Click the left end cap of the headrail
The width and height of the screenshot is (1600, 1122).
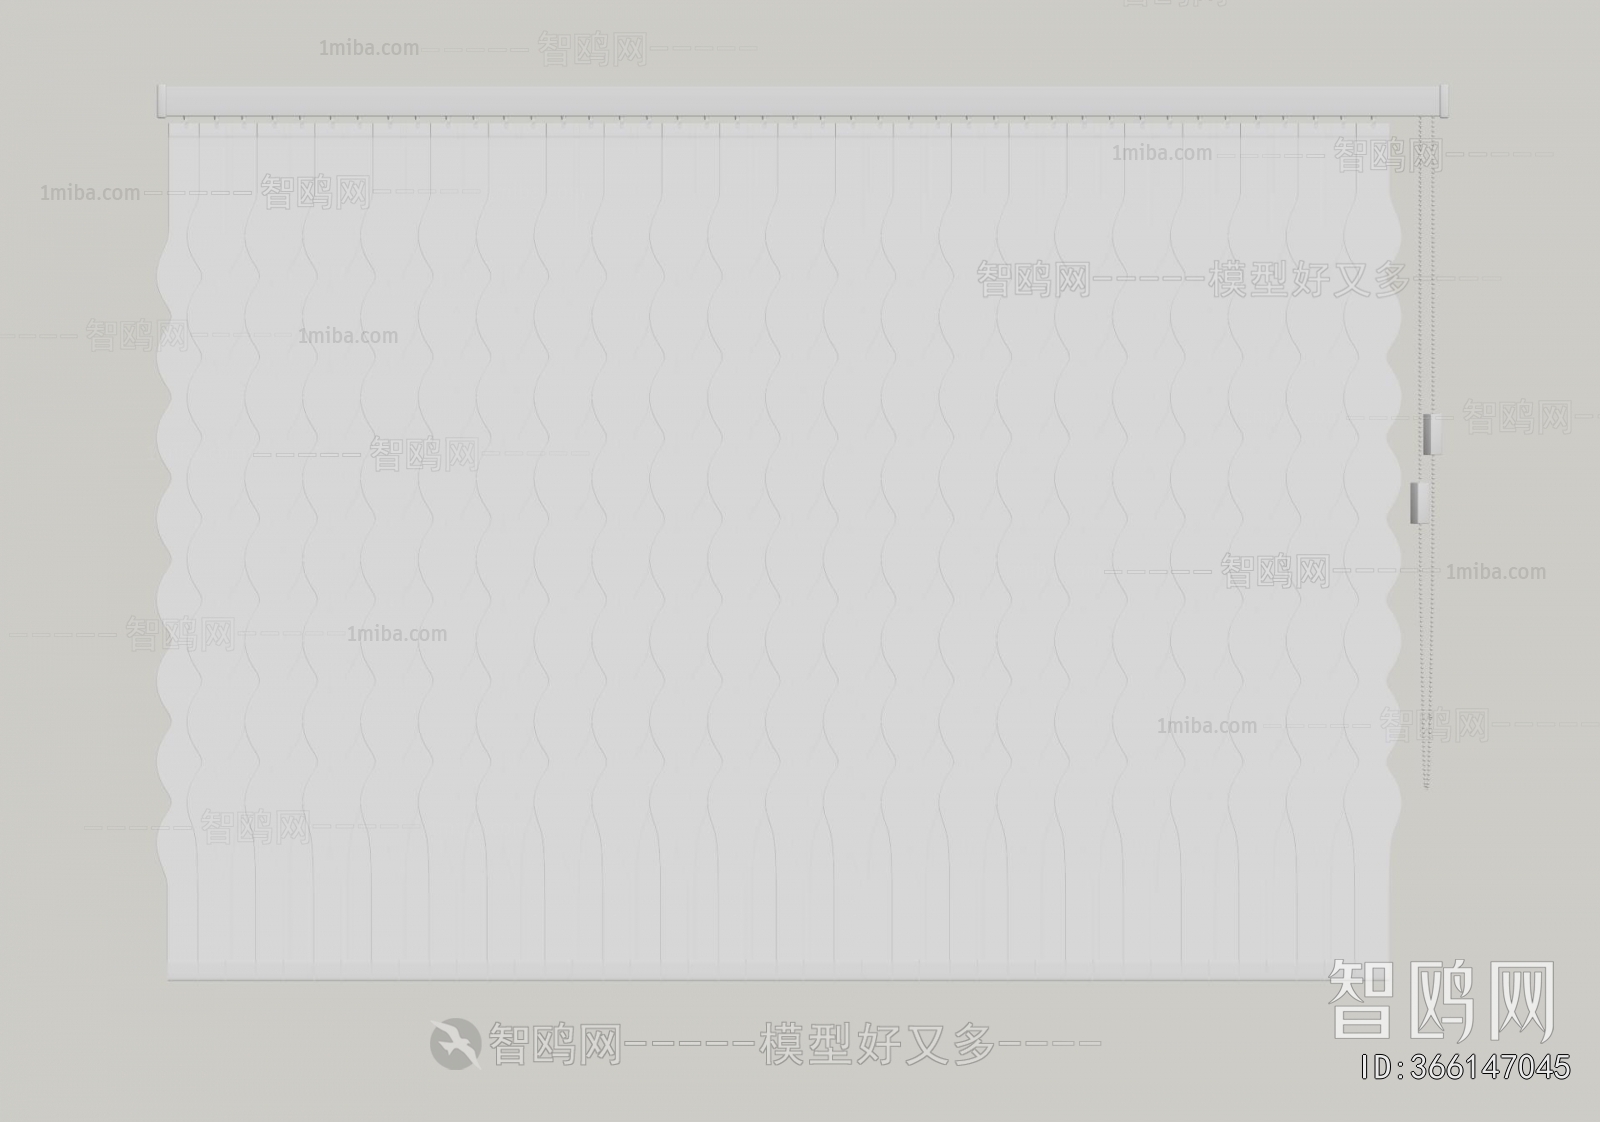[162, 102]
